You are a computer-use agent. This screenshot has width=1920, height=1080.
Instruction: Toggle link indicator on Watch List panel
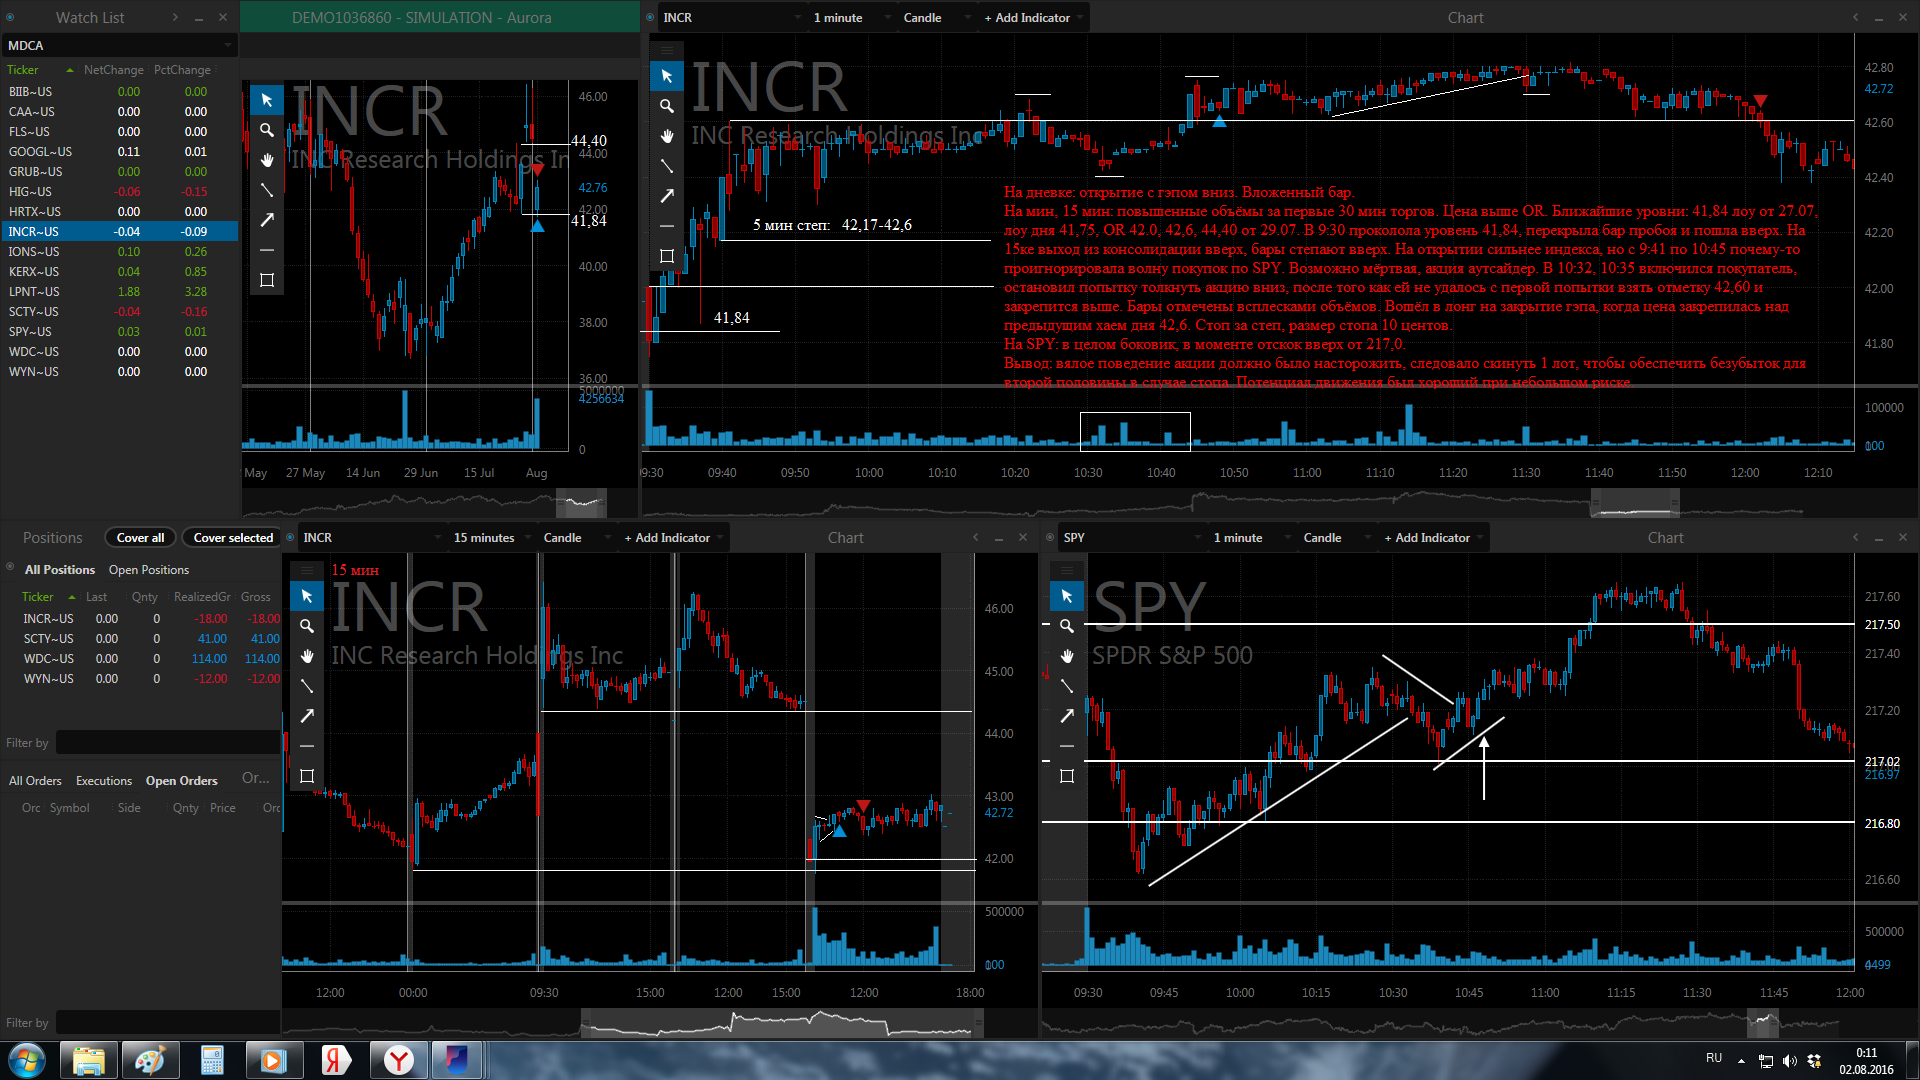coord(10,17)
